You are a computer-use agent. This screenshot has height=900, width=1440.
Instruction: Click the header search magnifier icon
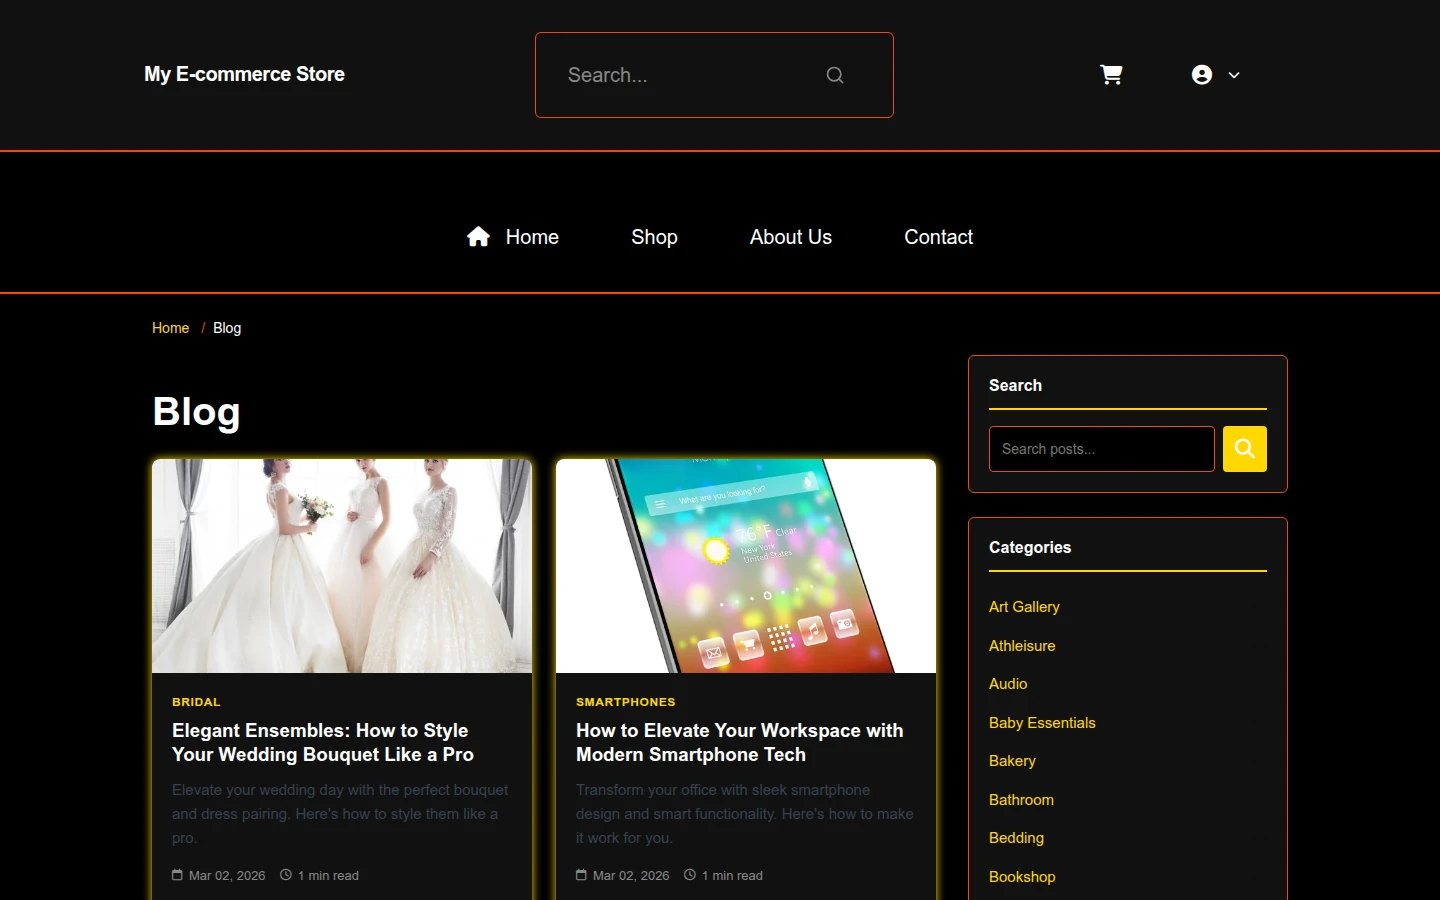click(835, 75)
